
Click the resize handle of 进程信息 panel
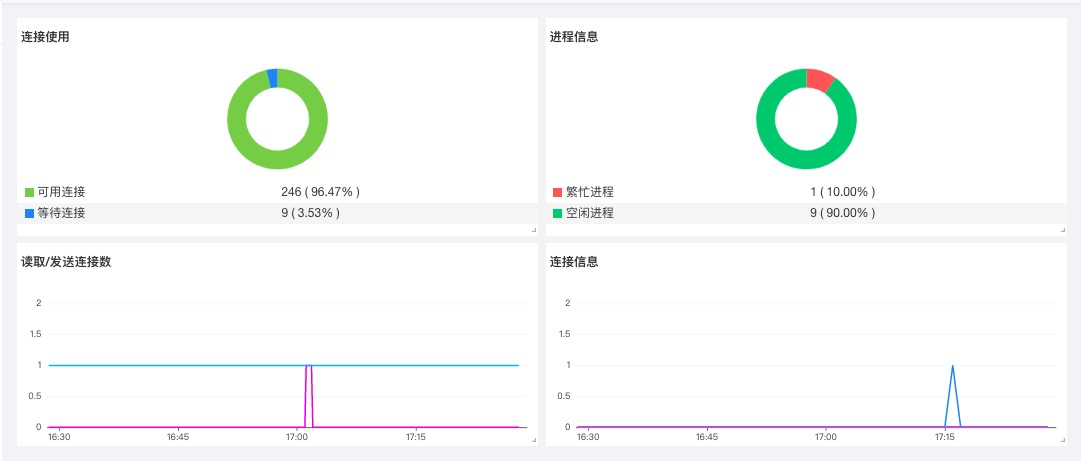(1062, 231)
